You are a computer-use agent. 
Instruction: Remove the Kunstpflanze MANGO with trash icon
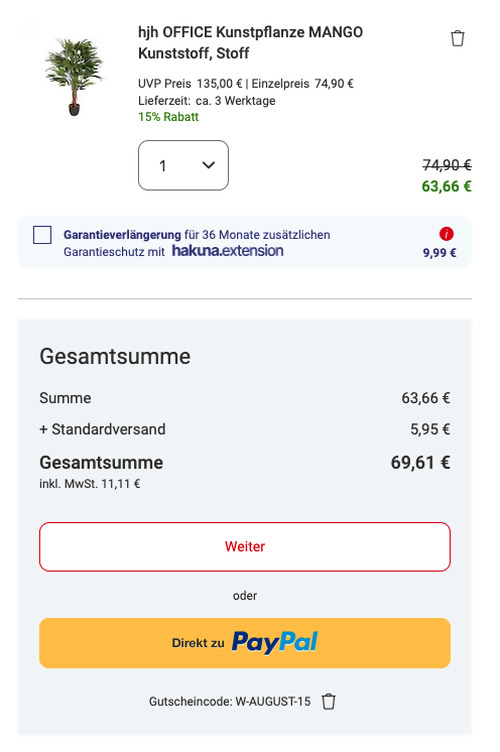click(457, 38)
